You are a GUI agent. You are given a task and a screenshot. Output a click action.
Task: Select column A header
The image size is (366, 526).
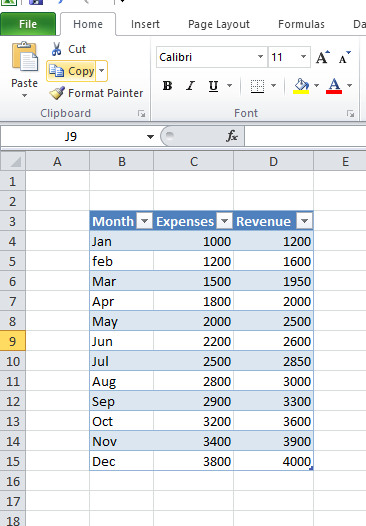pos(57,162)
